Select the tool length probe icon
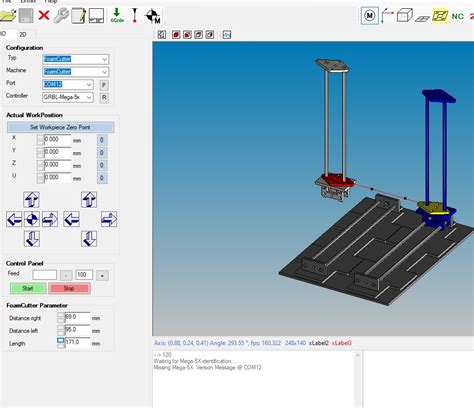The width and height of the screenshot is (474, 408). [x=135, y=16]
